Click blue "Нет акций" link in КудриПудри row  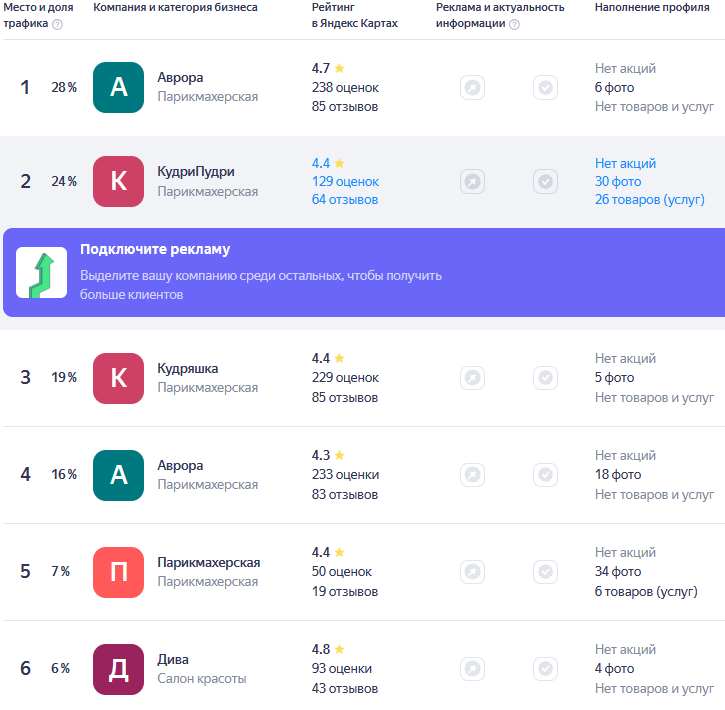click(625, 163)
